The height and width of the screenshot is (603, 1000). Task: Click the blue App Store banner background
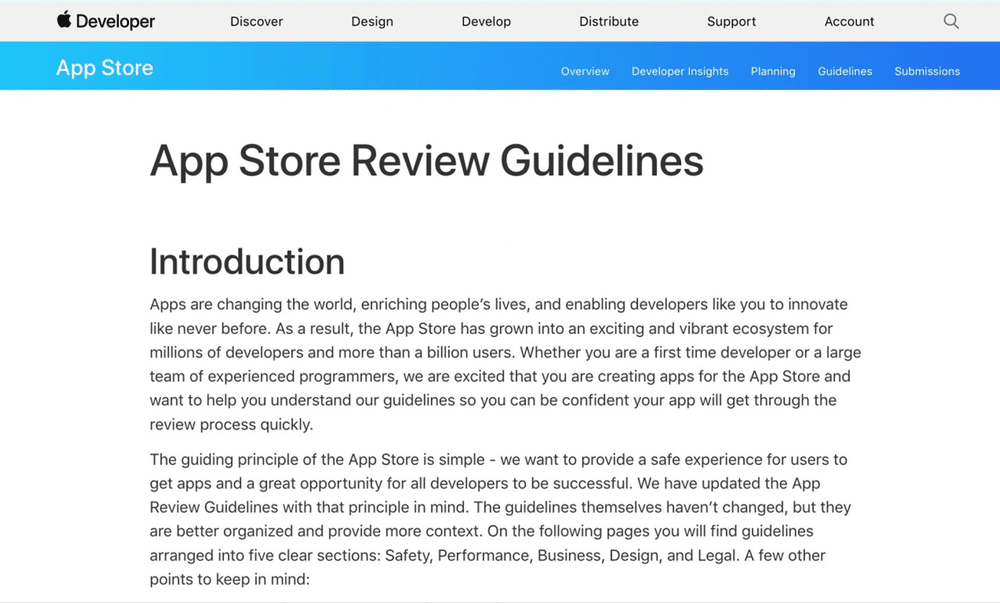point(350,66)
